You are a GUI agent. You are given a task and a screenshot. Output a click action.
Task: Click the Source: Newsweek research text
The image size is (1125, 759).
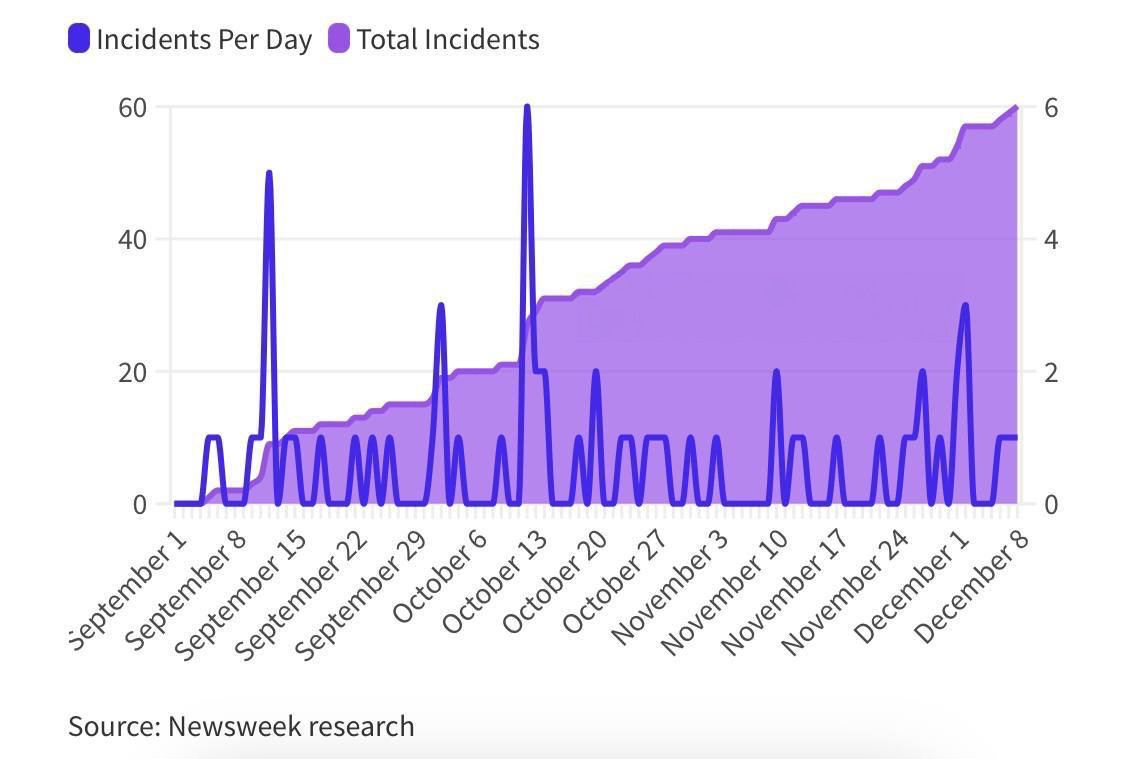[x=241, y=725]
